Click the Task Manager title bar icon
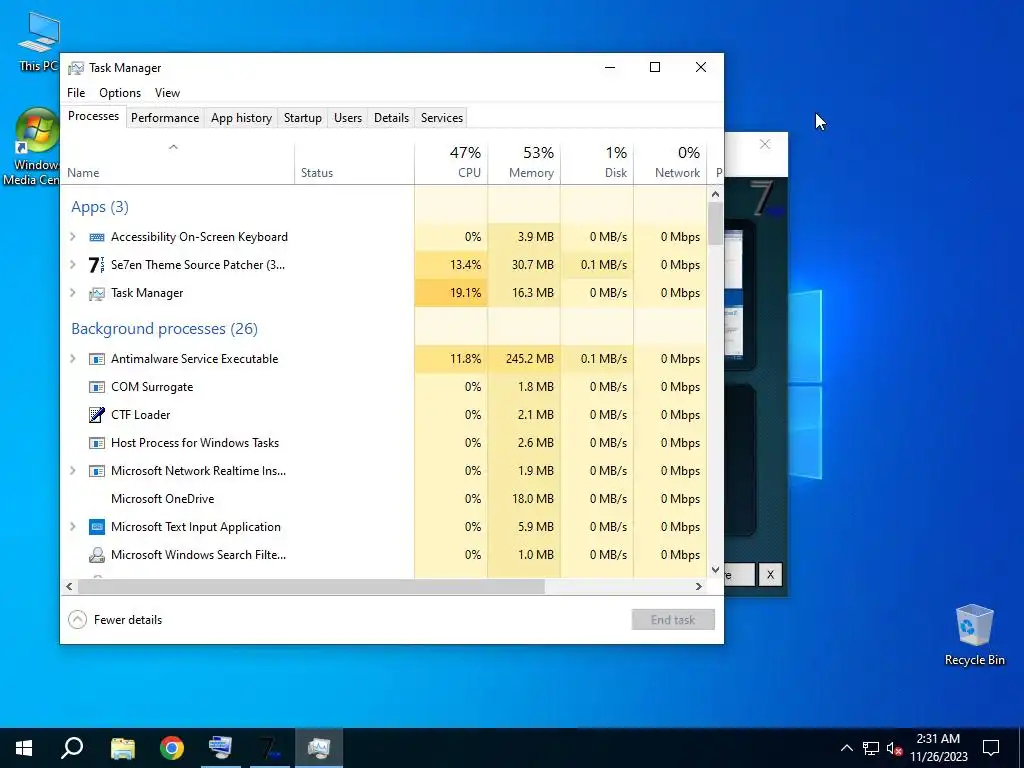Image resolution: width=1024 pixels, height=768 pixels. 76,68
